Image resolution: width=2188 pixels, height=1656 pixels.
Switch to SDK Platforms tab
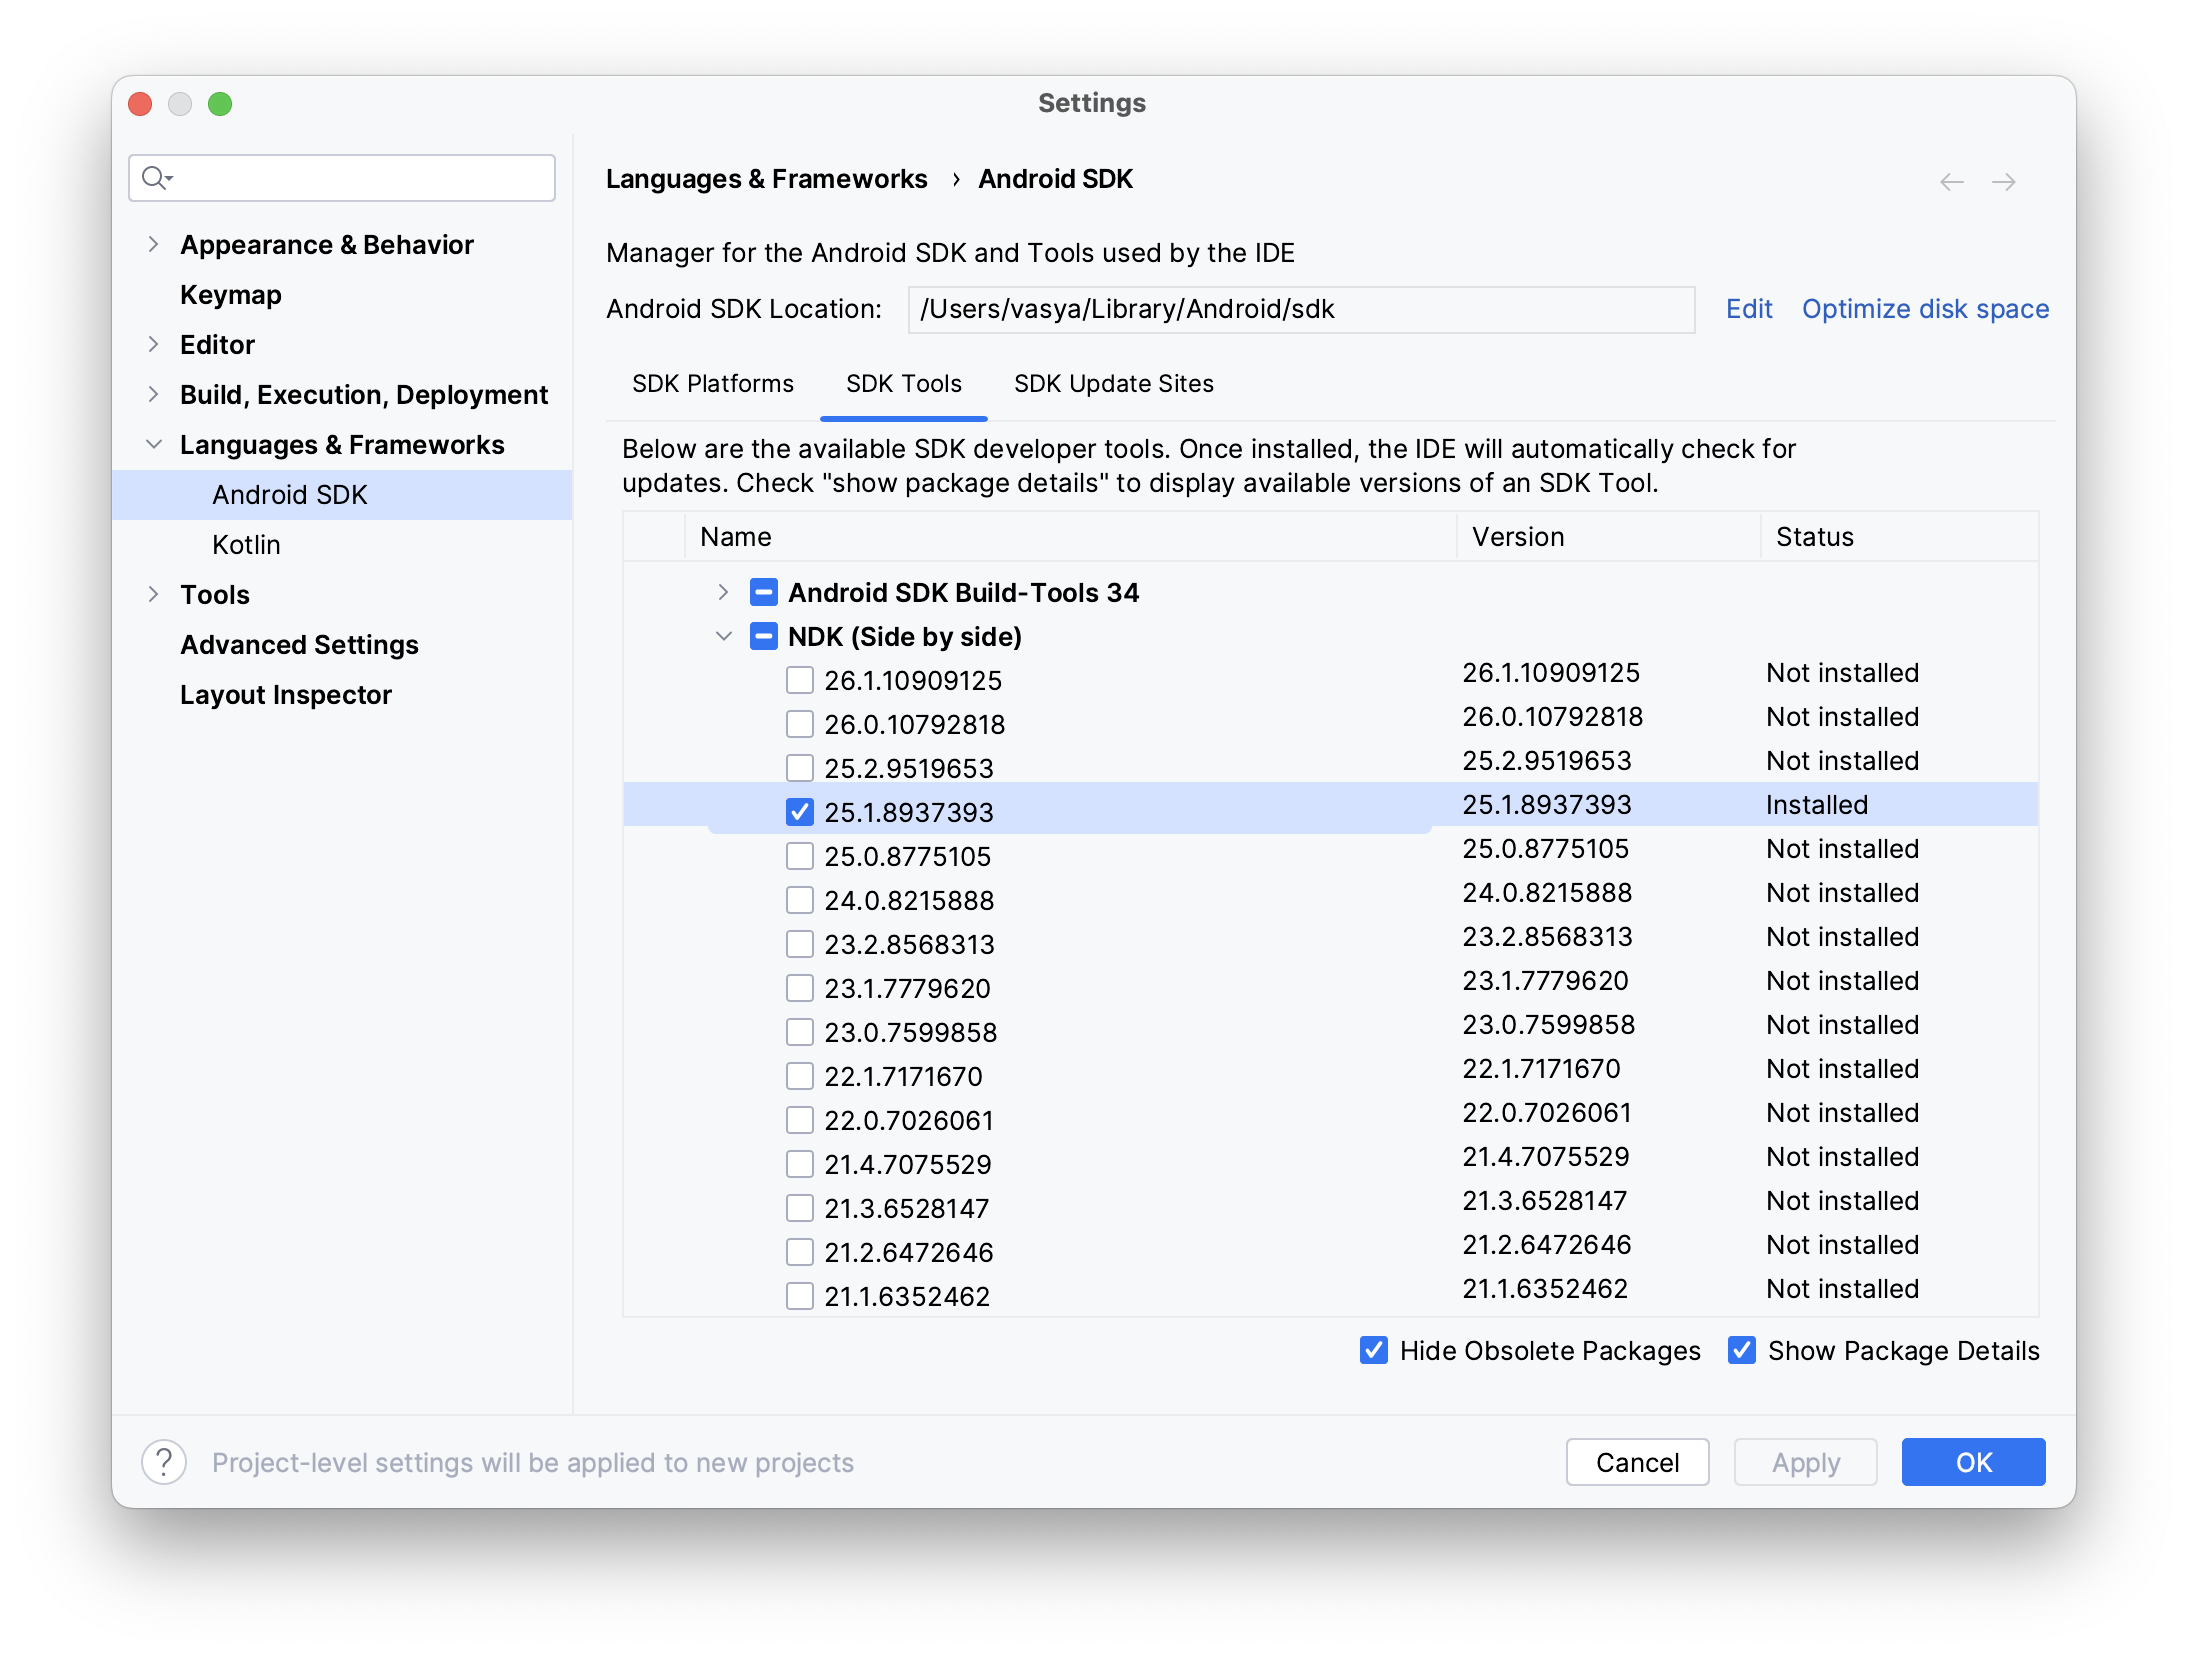712,384
